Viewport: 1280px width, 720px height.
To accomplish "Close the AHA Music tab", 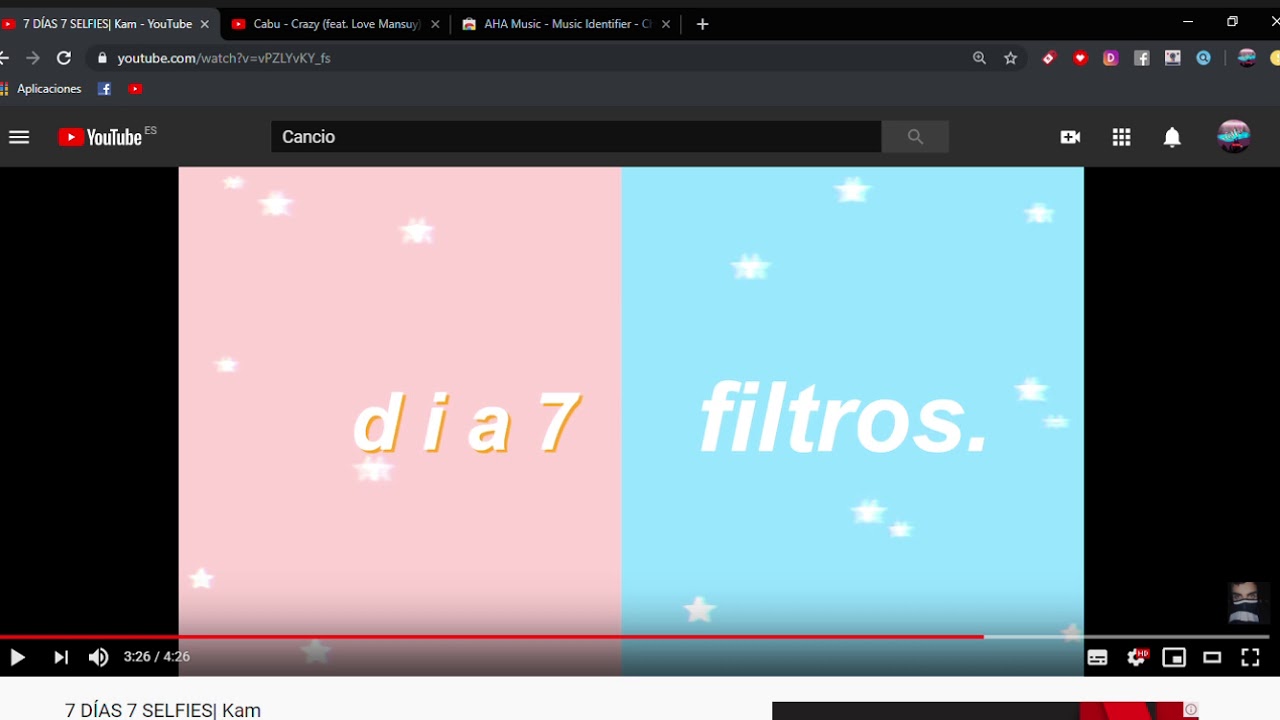I will coord(665,24).
